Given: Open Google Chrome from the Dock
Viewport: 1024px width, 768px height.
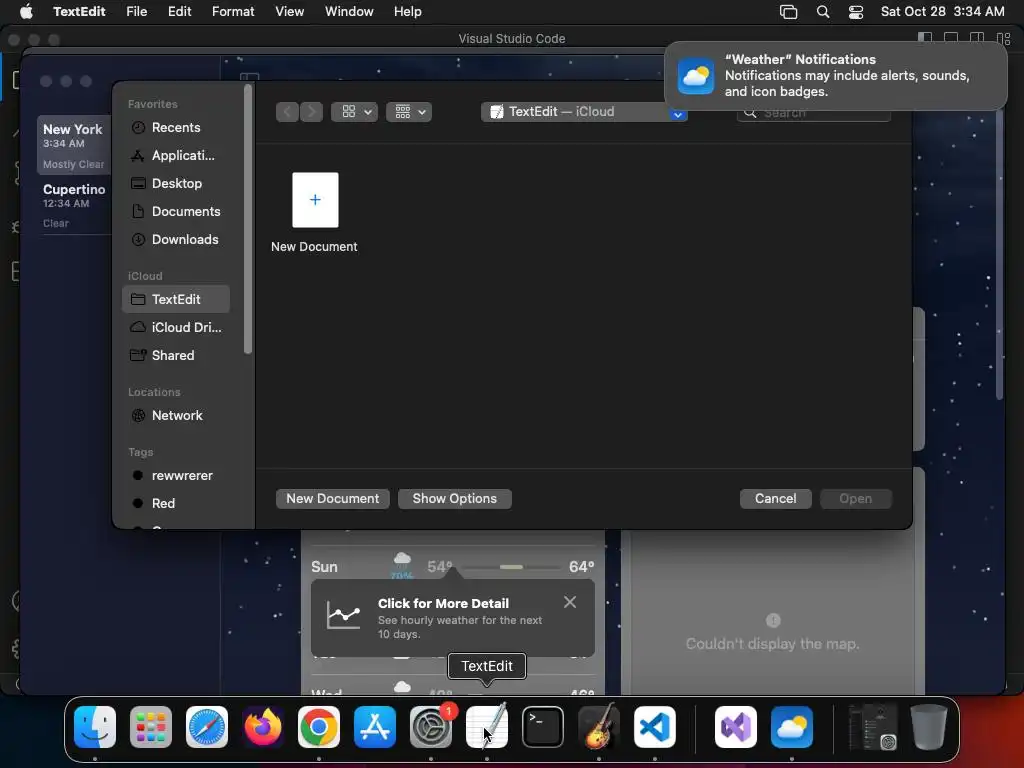Looking at the screenshot, I should click(x=319, y=727).
